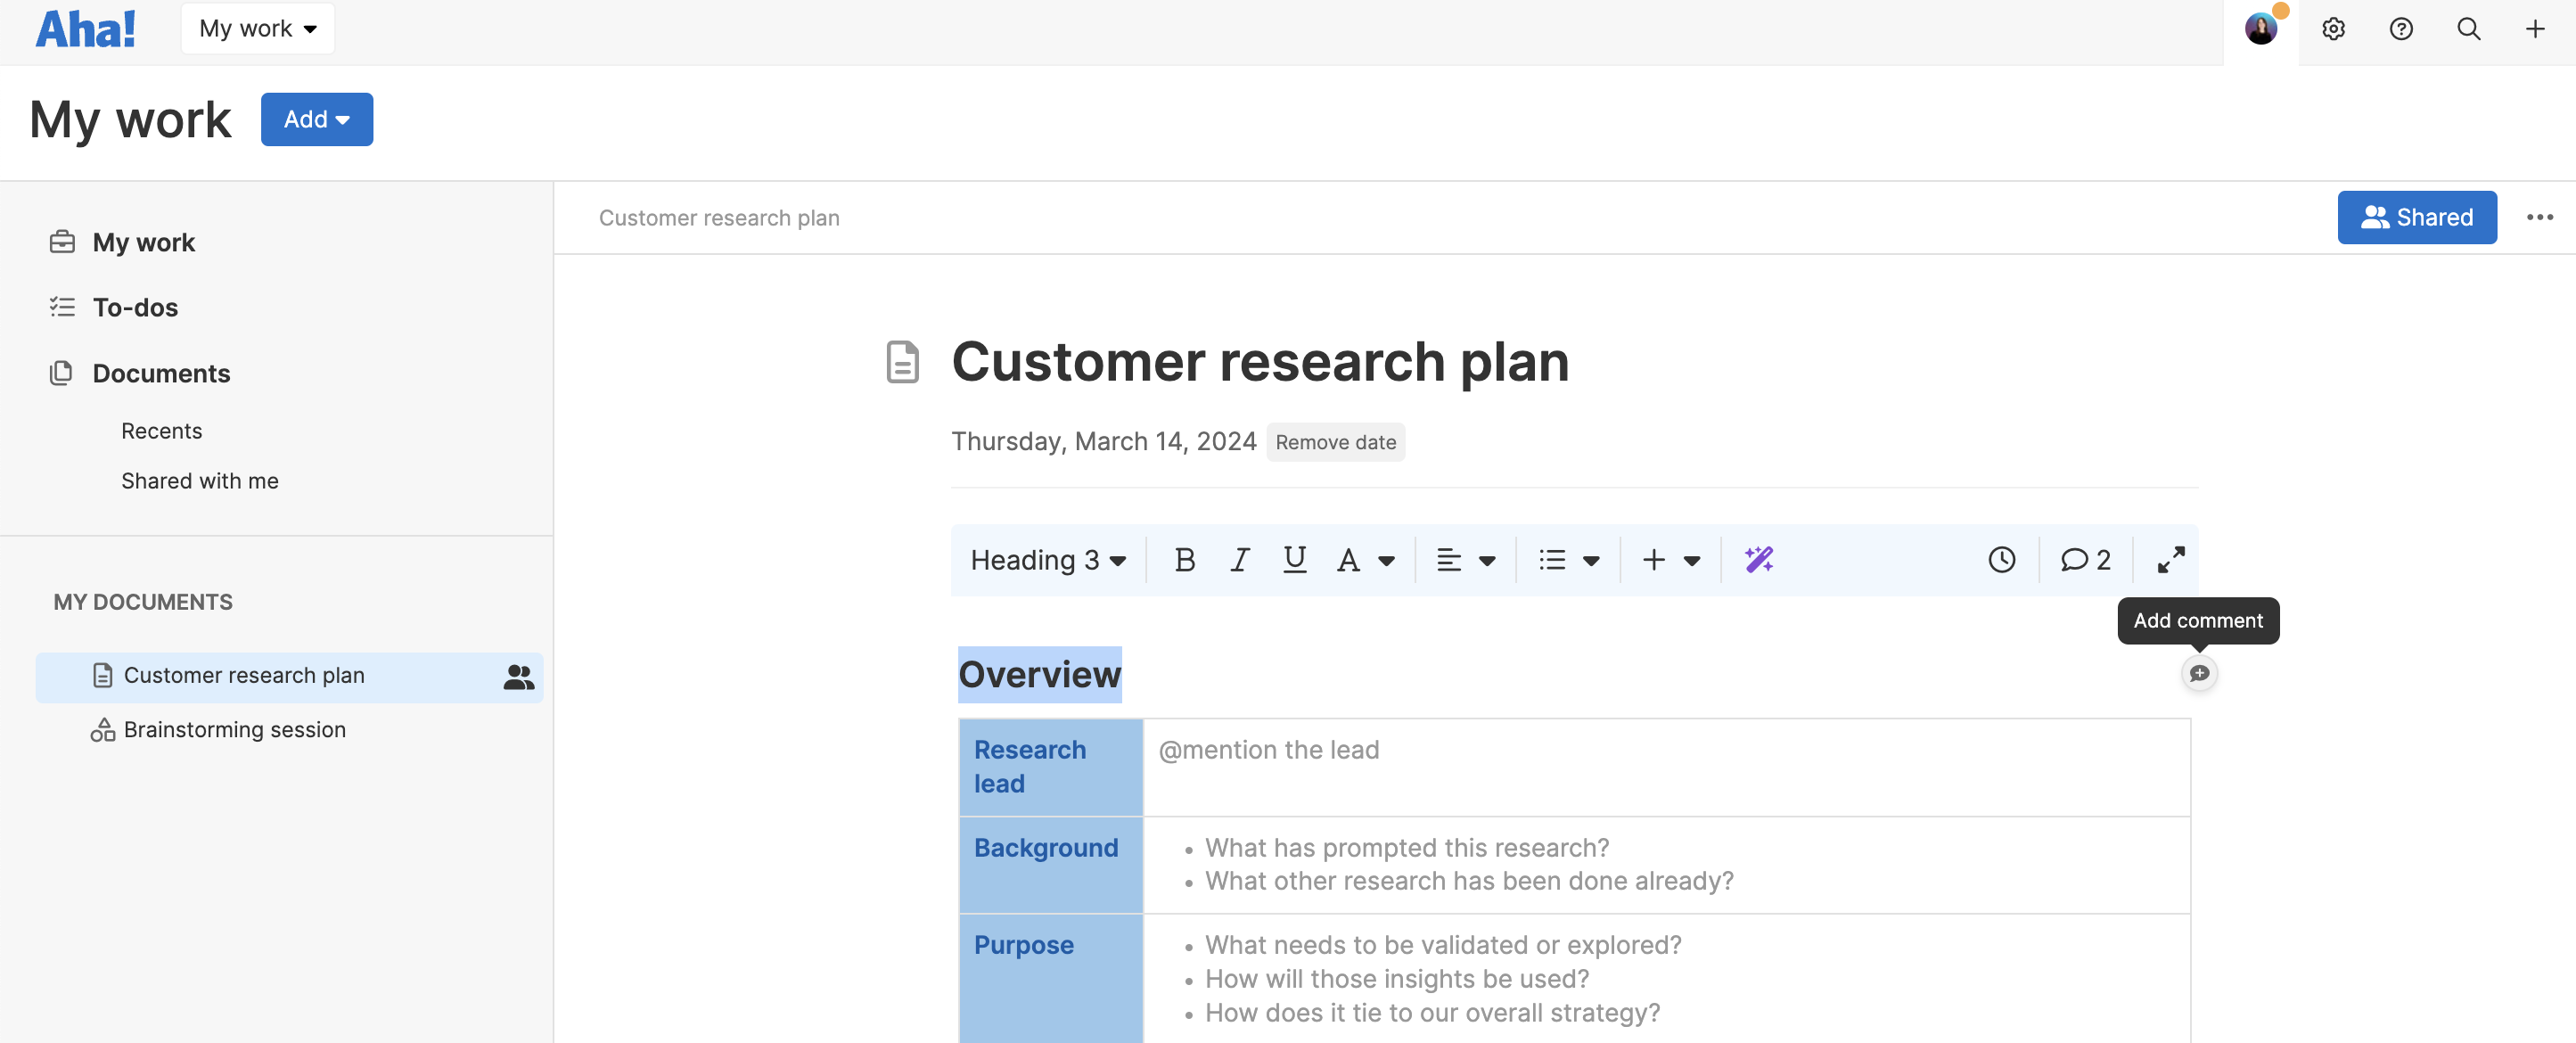This screenshot has height=1043, width=2576.
Task: Click the search magnifier icon
Action: coord(2468,29)
